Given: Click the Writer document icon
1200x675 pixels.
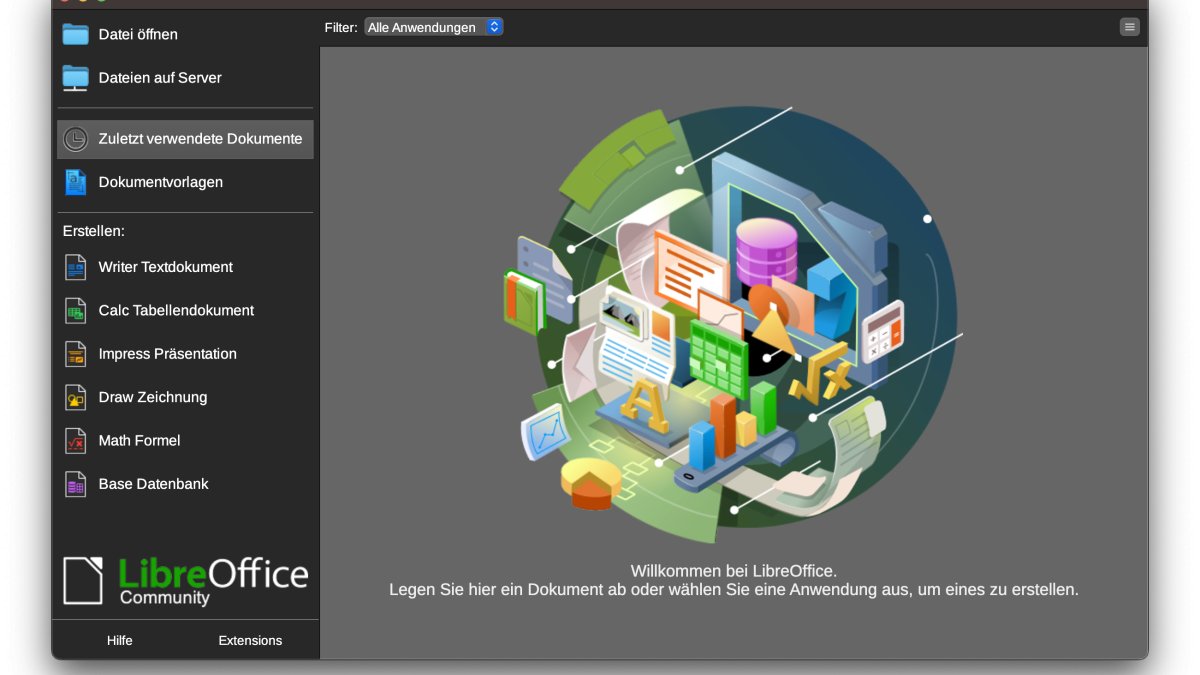Looking at the screenshot, I should pos(76,267).
